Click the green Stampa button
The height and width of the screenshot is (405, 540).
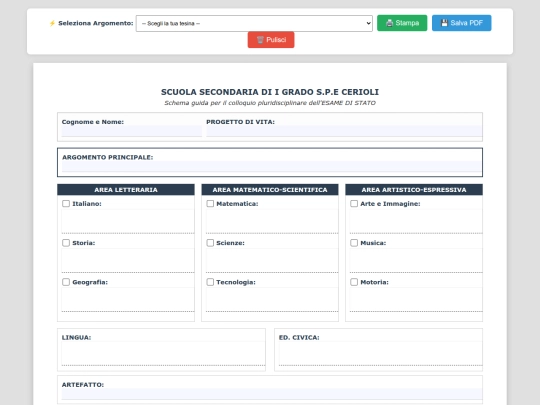[x=402, y=23]
